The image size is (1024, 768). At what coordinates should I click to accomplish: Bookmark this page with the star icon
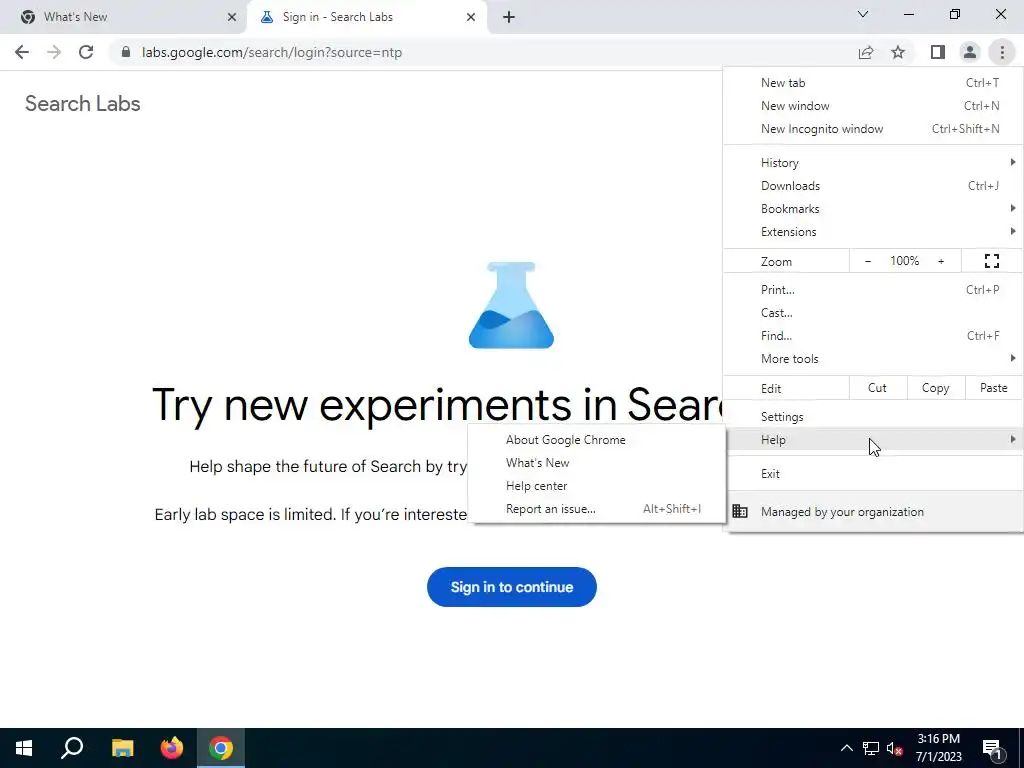click(898, 52)
